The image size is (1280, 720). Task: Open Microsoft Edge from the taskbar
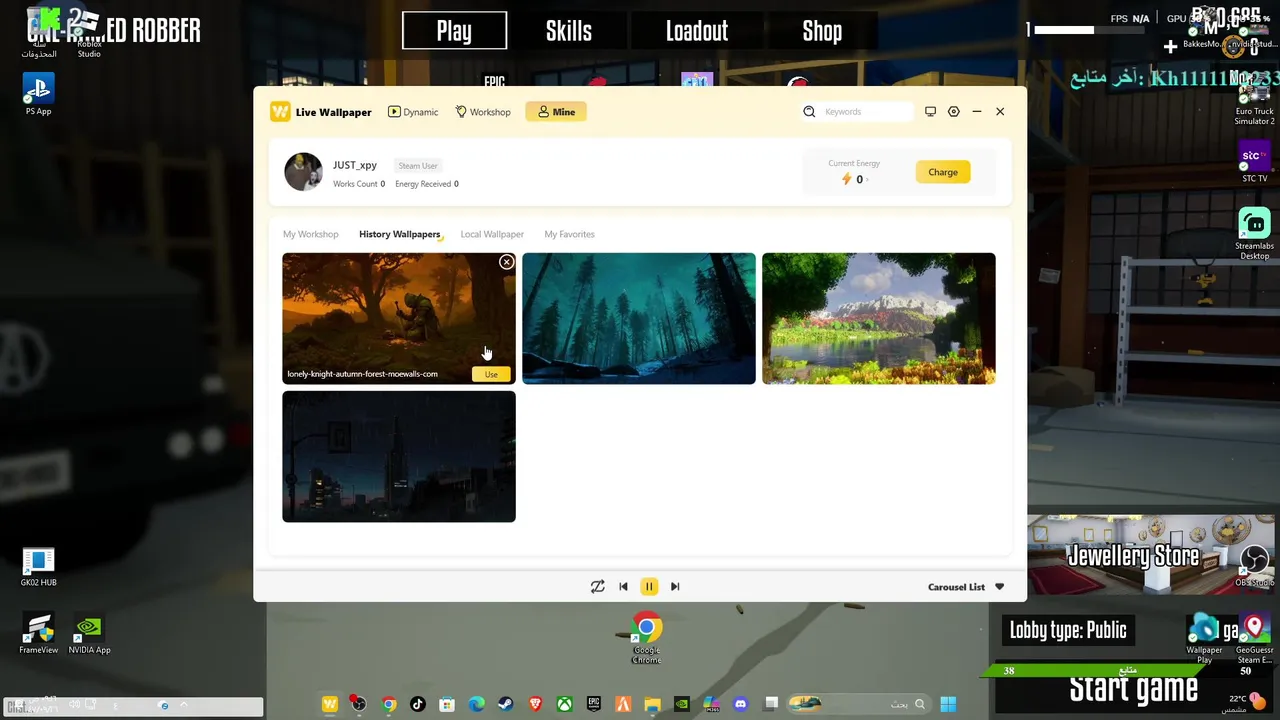click(x=477, y=704)
